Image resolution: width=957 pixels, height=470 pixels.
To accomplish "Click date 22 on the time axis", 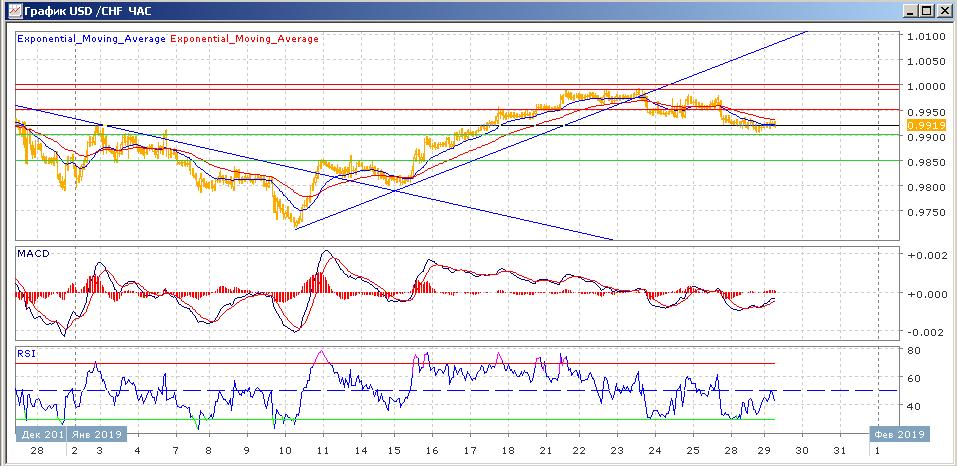I will click(579, 450).
